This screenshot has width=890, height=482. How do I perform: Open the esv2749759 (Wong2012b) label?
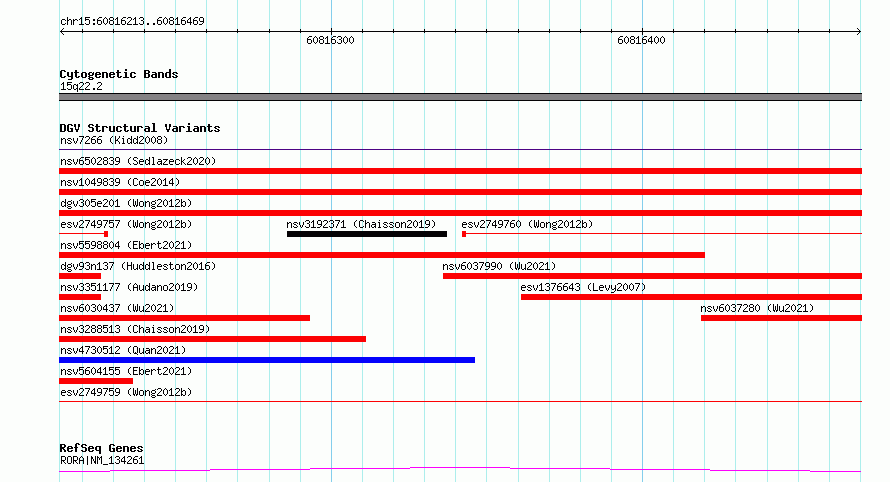pyautogui.click(x=126, y=393)
